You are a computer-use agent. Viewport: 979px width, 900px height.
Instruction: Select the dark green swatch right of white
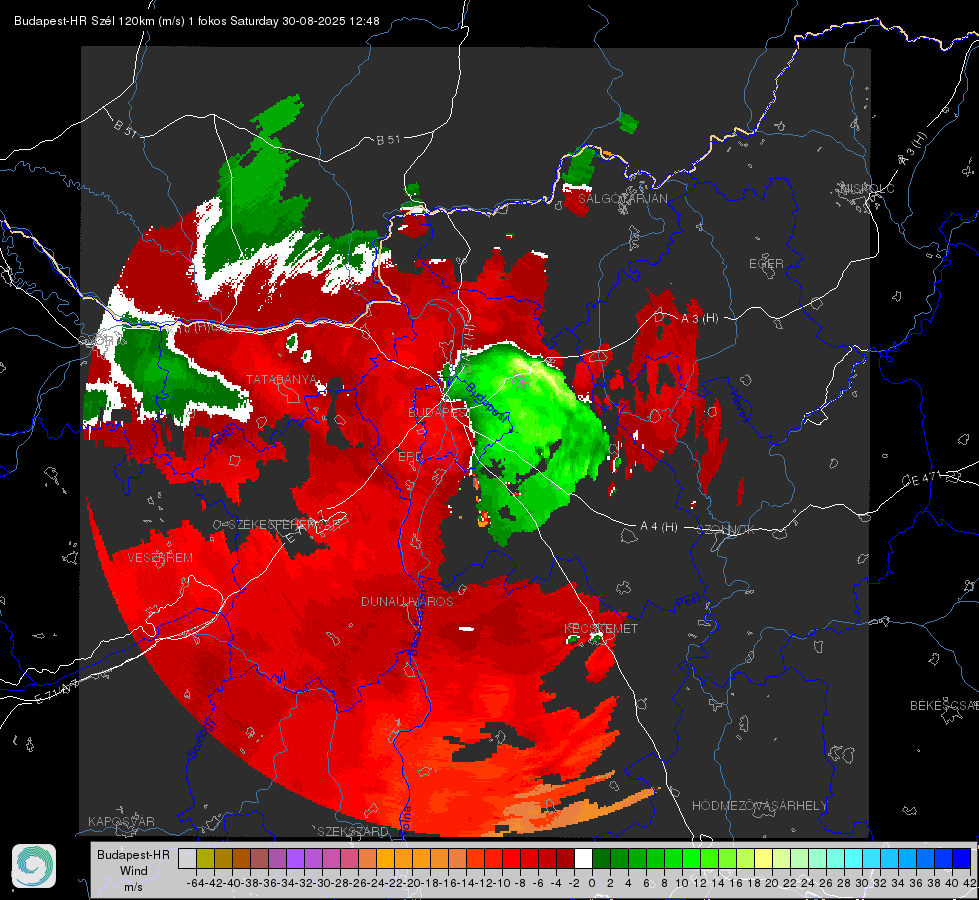(x=601, y=858)
